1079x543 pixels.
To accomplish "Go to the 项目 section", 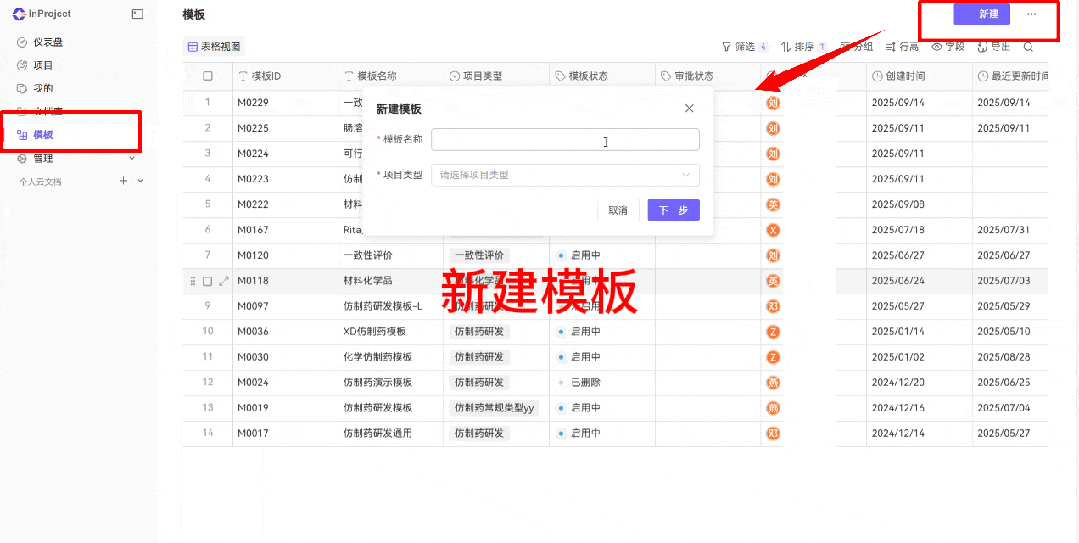I will (35, 65).
